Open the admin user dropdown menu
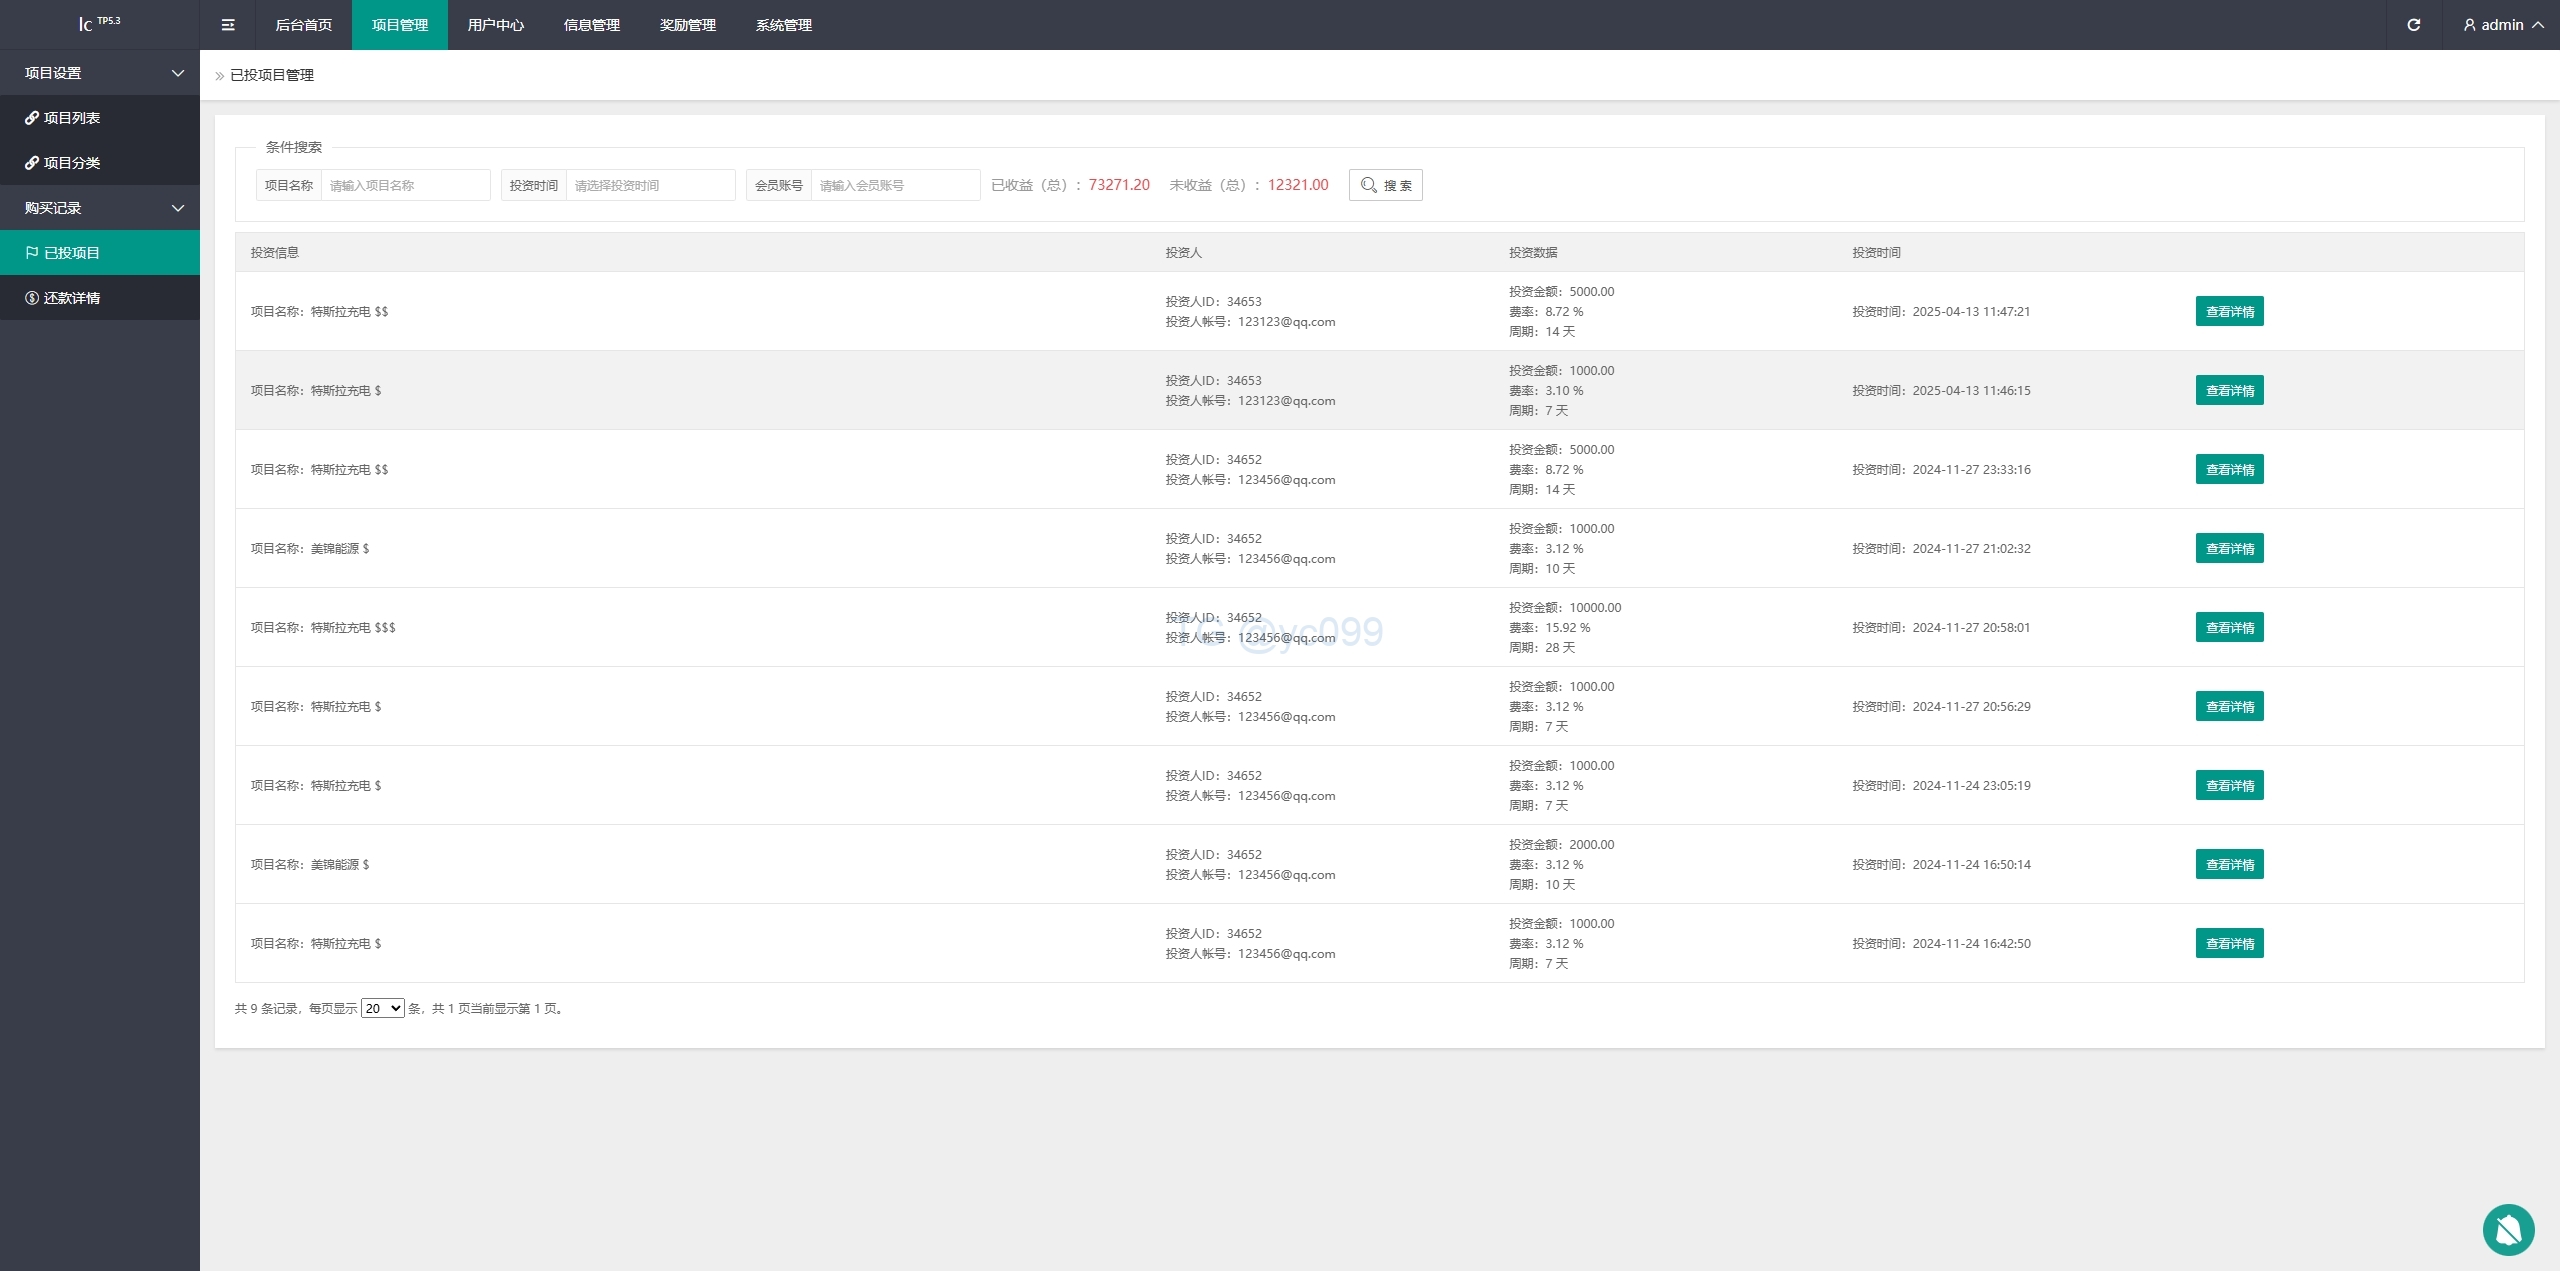2560x1271 pixels. (2502, 25)
